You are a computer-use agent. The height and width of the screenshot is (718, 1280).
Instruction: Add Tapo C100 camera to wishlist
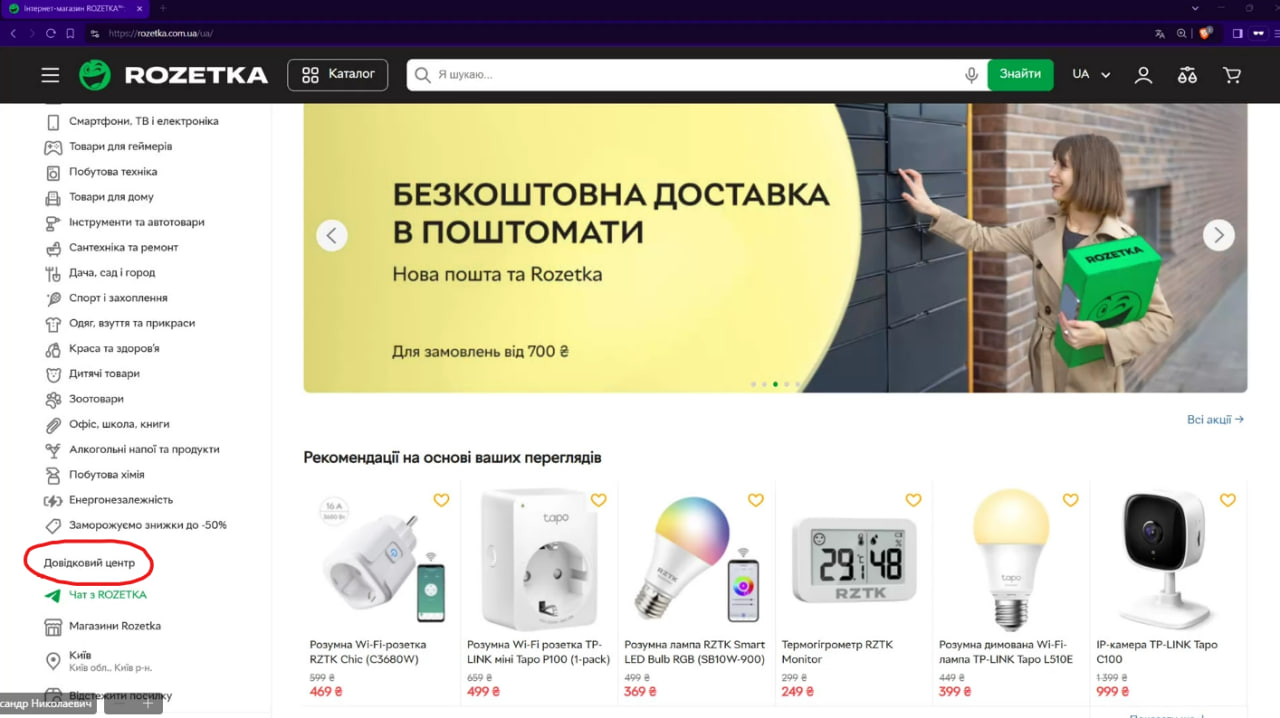1228,500
